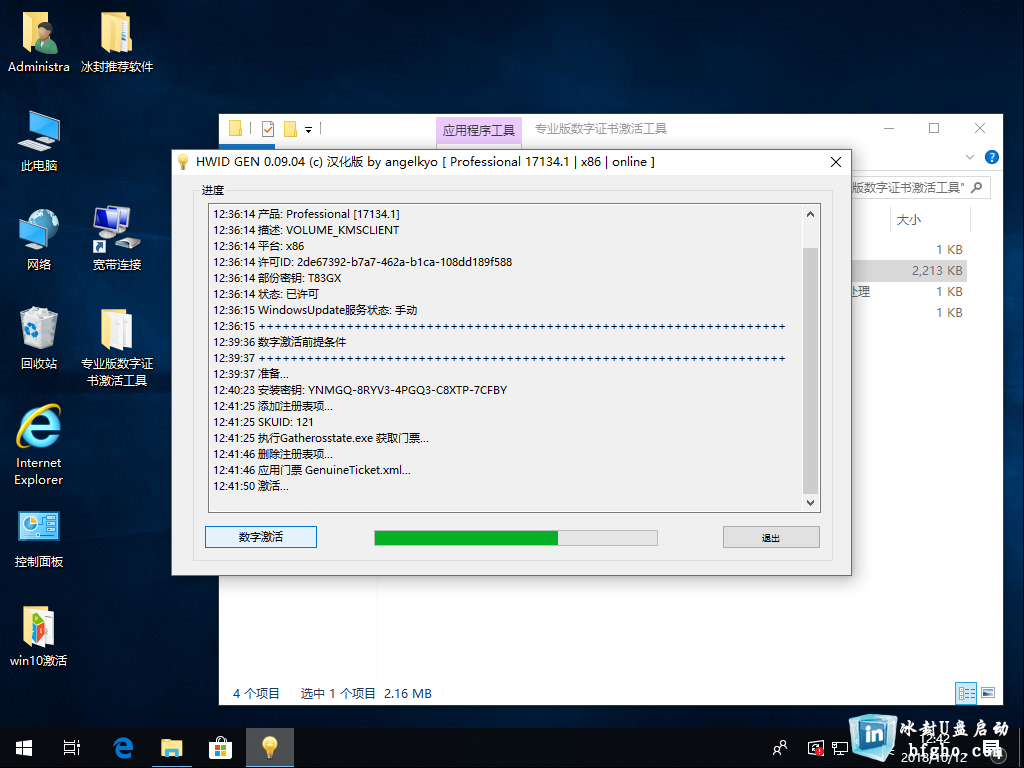Click the 数字激活 button

[261, 537]
